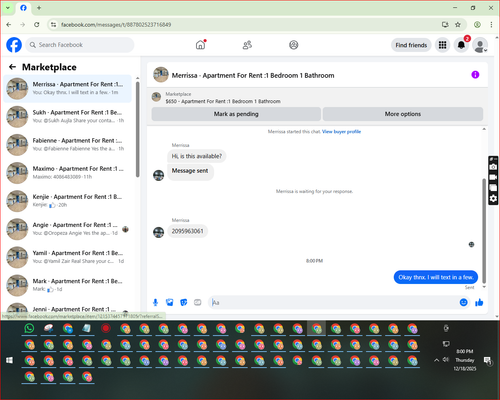Click the message text box
This screenshot has height=400, width=500.
pyautogui.click(x=334, y=302)
